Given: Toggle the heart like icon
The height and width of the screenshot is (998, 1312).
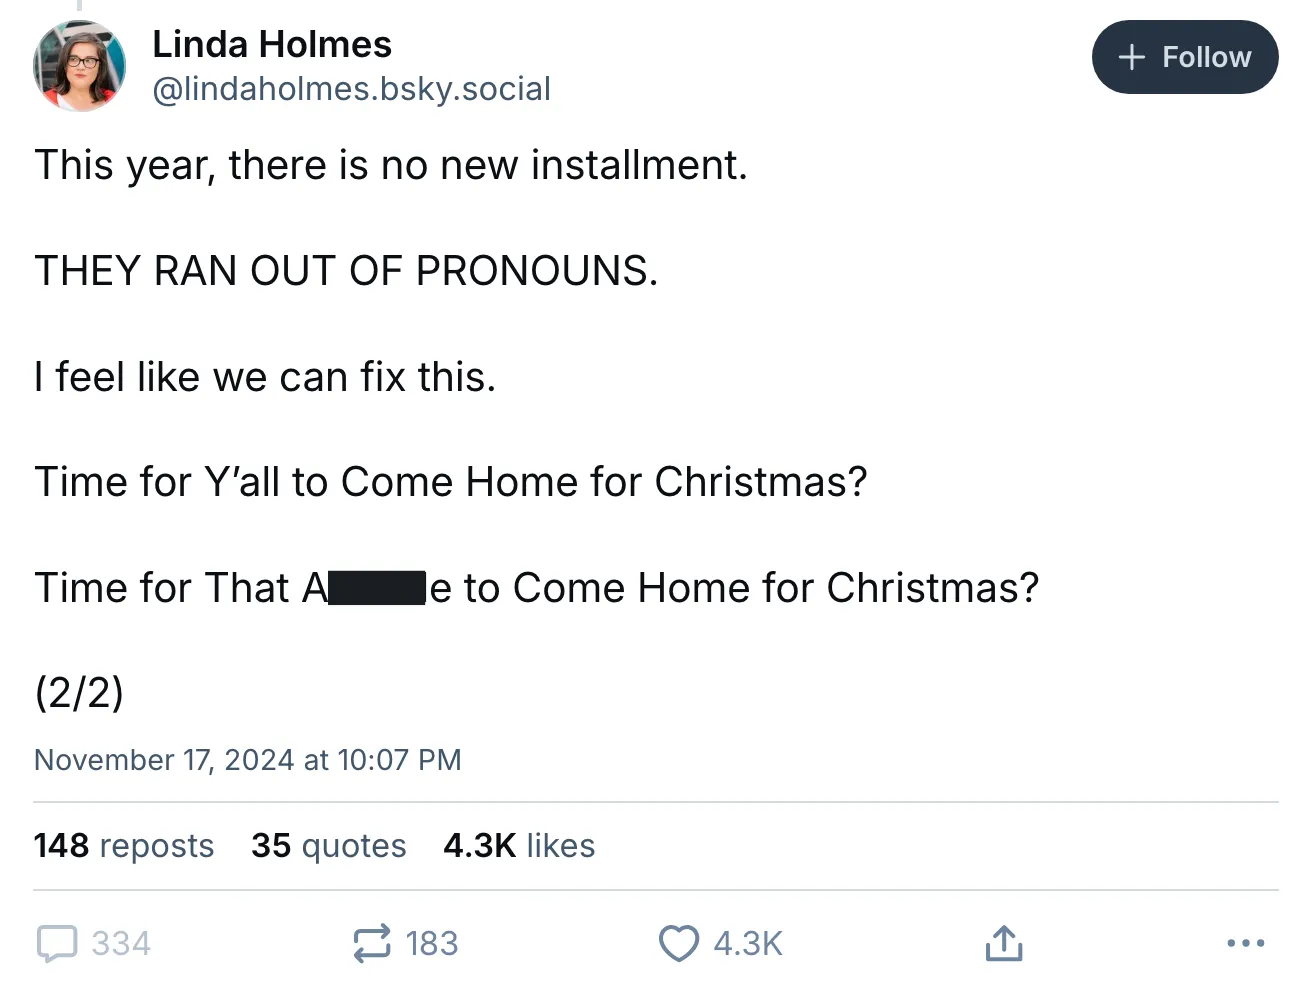Looking at the screenshot, I should click(x=679, y=943).
